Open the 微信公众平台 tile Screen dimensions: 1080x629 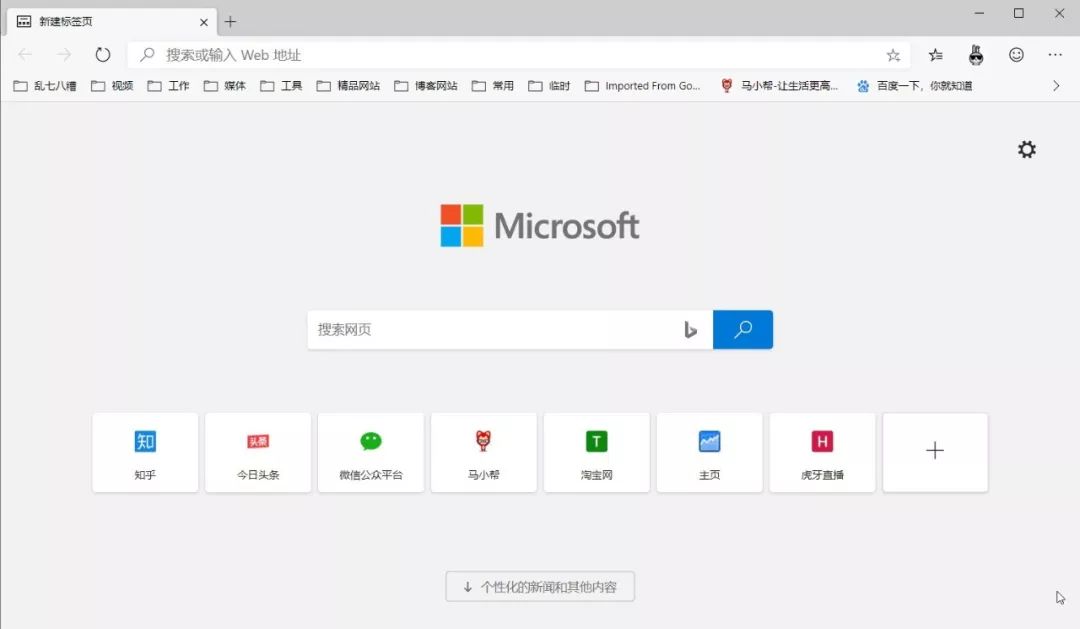[371, 453]
